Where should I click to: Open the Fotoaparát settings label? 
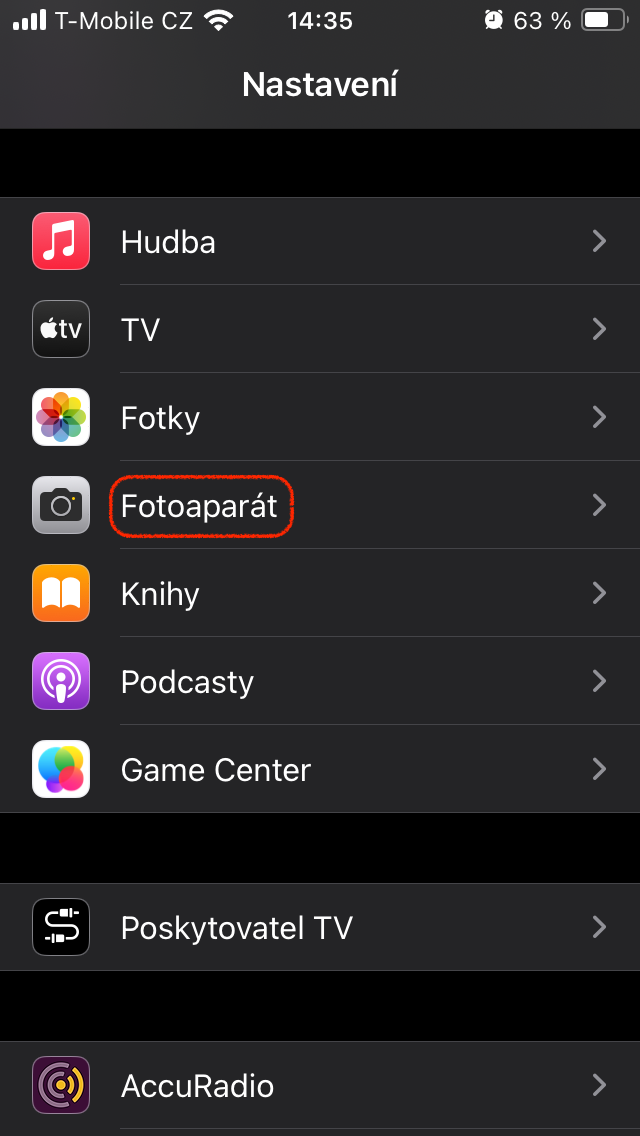pyautogui.click(x=199, y=506)
